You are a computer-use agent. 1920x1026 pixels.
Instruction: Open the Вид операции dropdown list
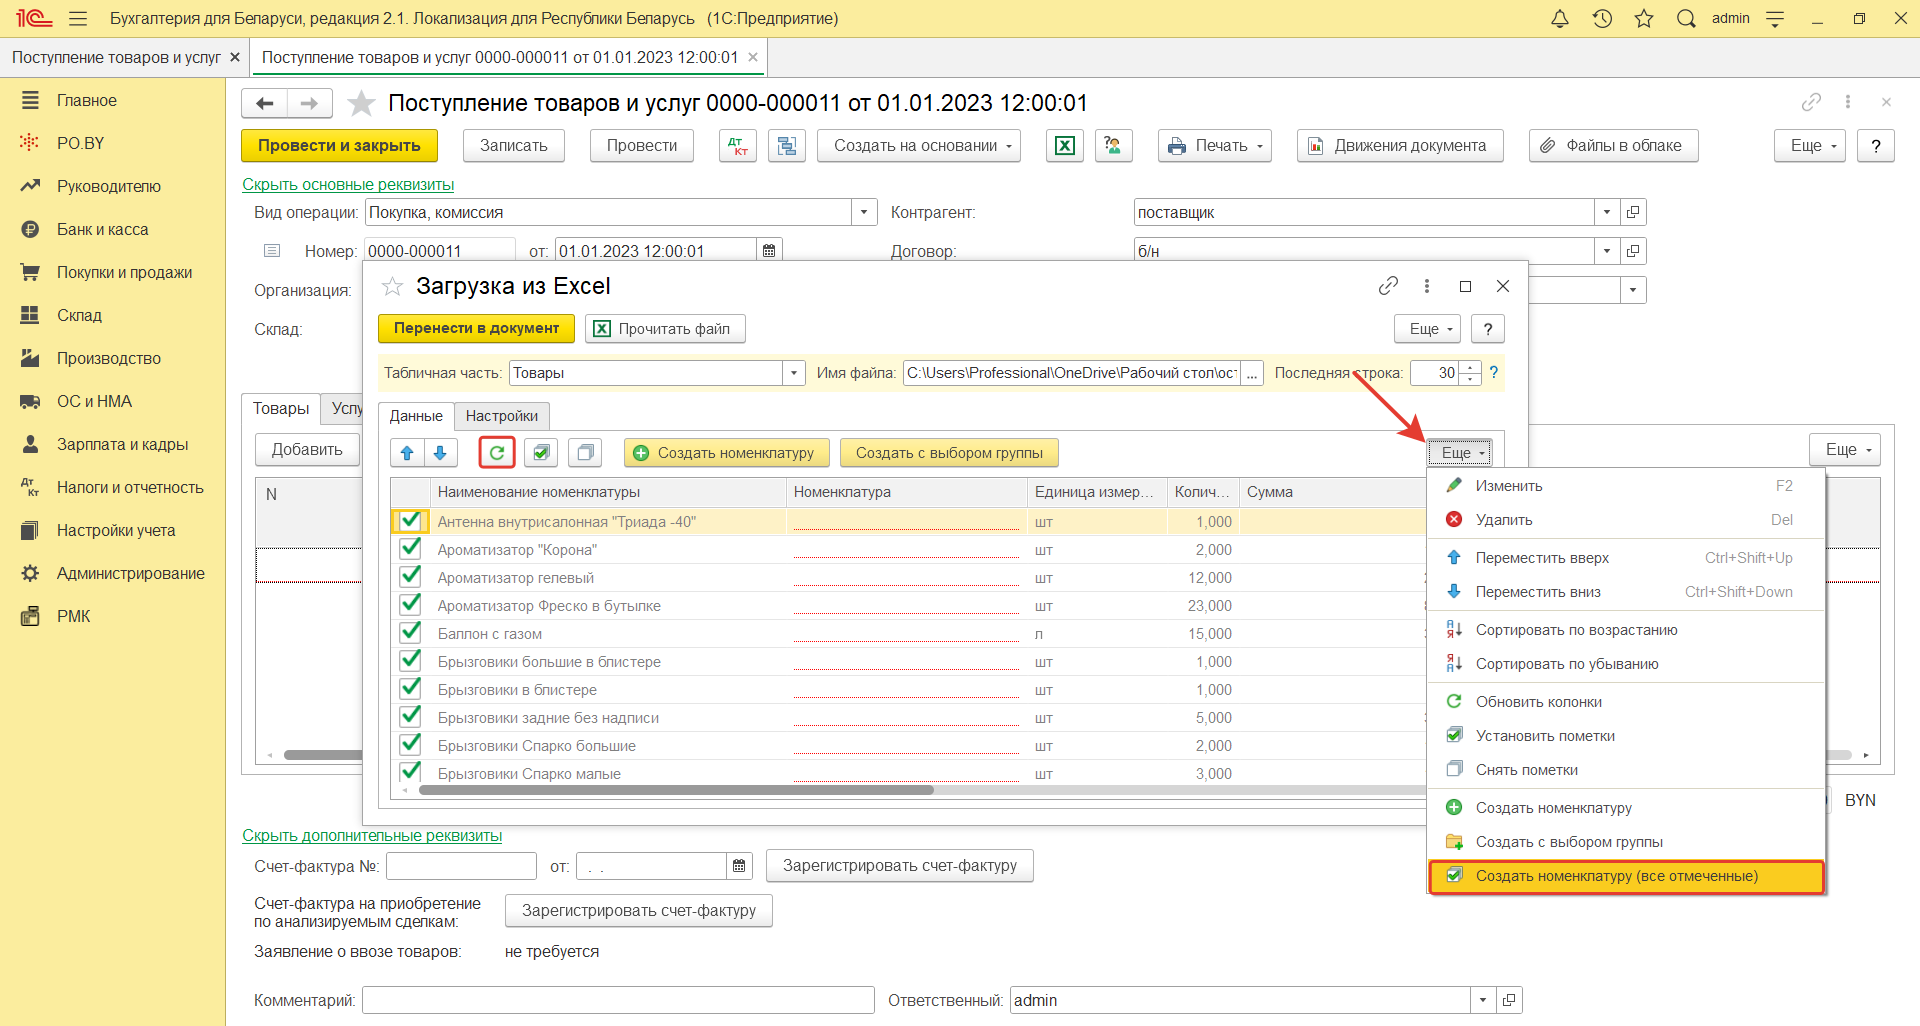(864, 212)
